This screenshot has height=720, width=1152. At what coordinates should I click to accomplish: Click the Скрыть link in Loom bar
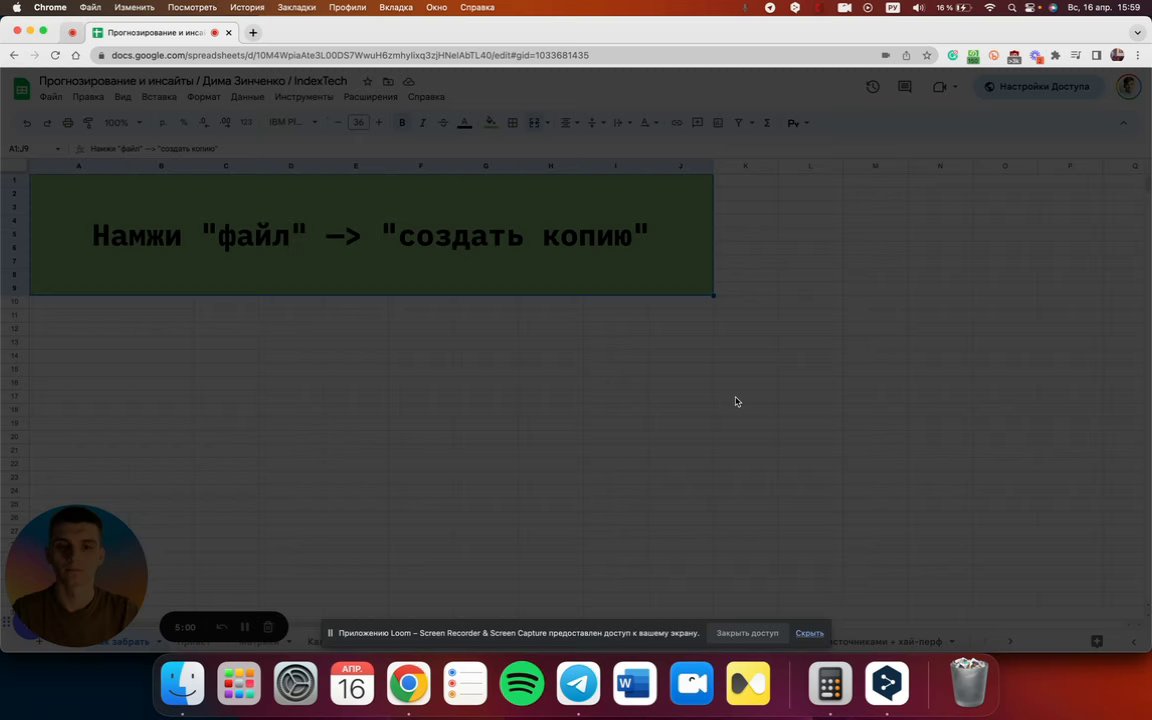(x=809, y=633)
